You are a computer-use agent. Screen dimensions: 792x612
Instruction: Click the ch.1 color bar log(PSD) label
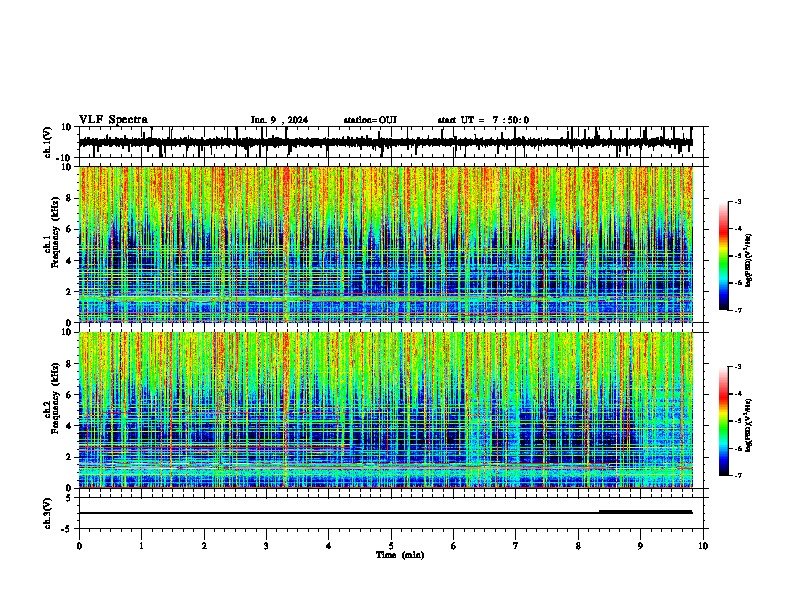coord(748,261)
